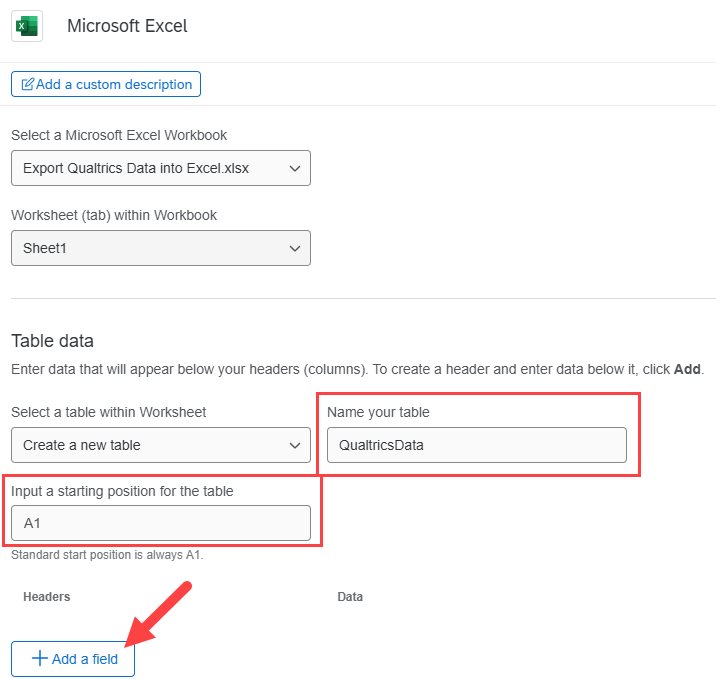Click the Data column label

tap(350, 597)
